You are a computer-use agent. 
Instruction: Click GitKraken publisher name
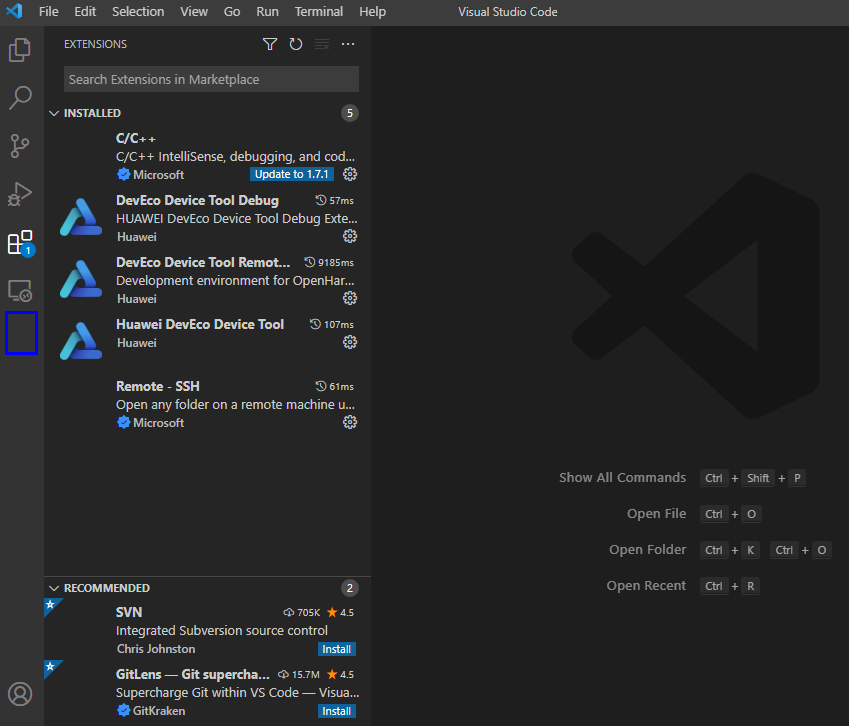pos(159,711)
